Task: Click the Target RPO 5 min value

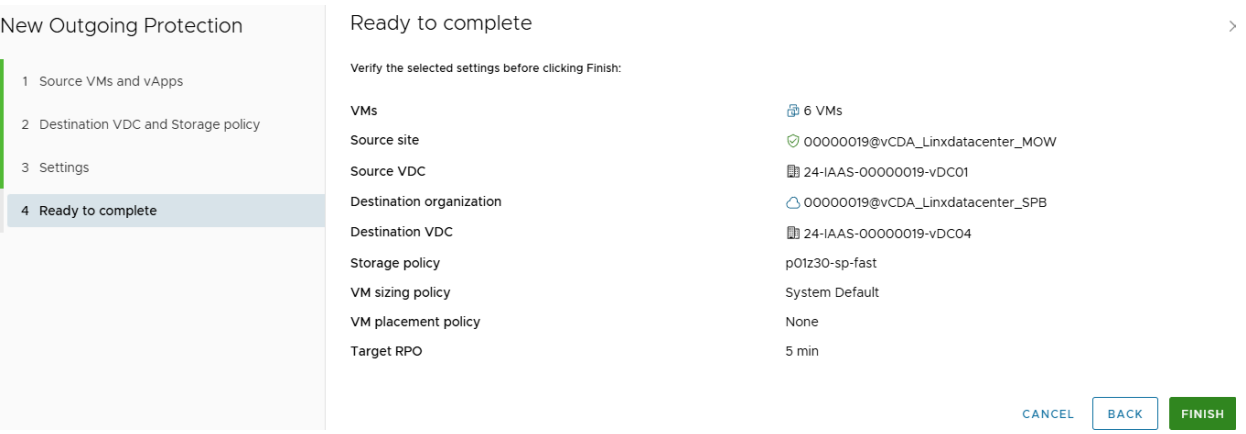Action: [x=802, y=352]
